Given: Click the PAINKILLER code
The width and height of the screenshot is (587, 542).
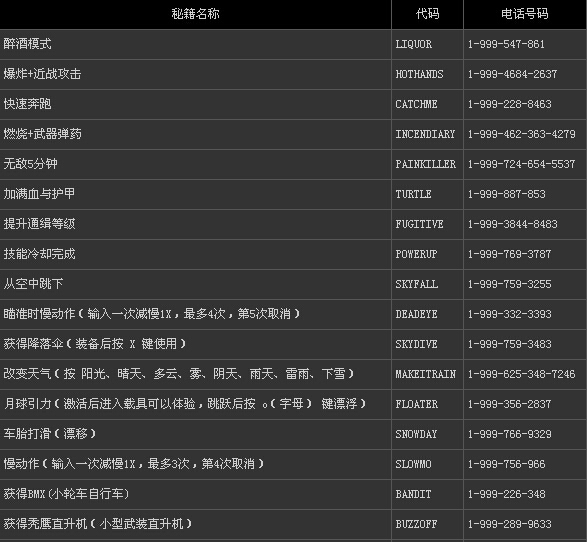Looking at the screenshot, I should click(x=426, y=164).
